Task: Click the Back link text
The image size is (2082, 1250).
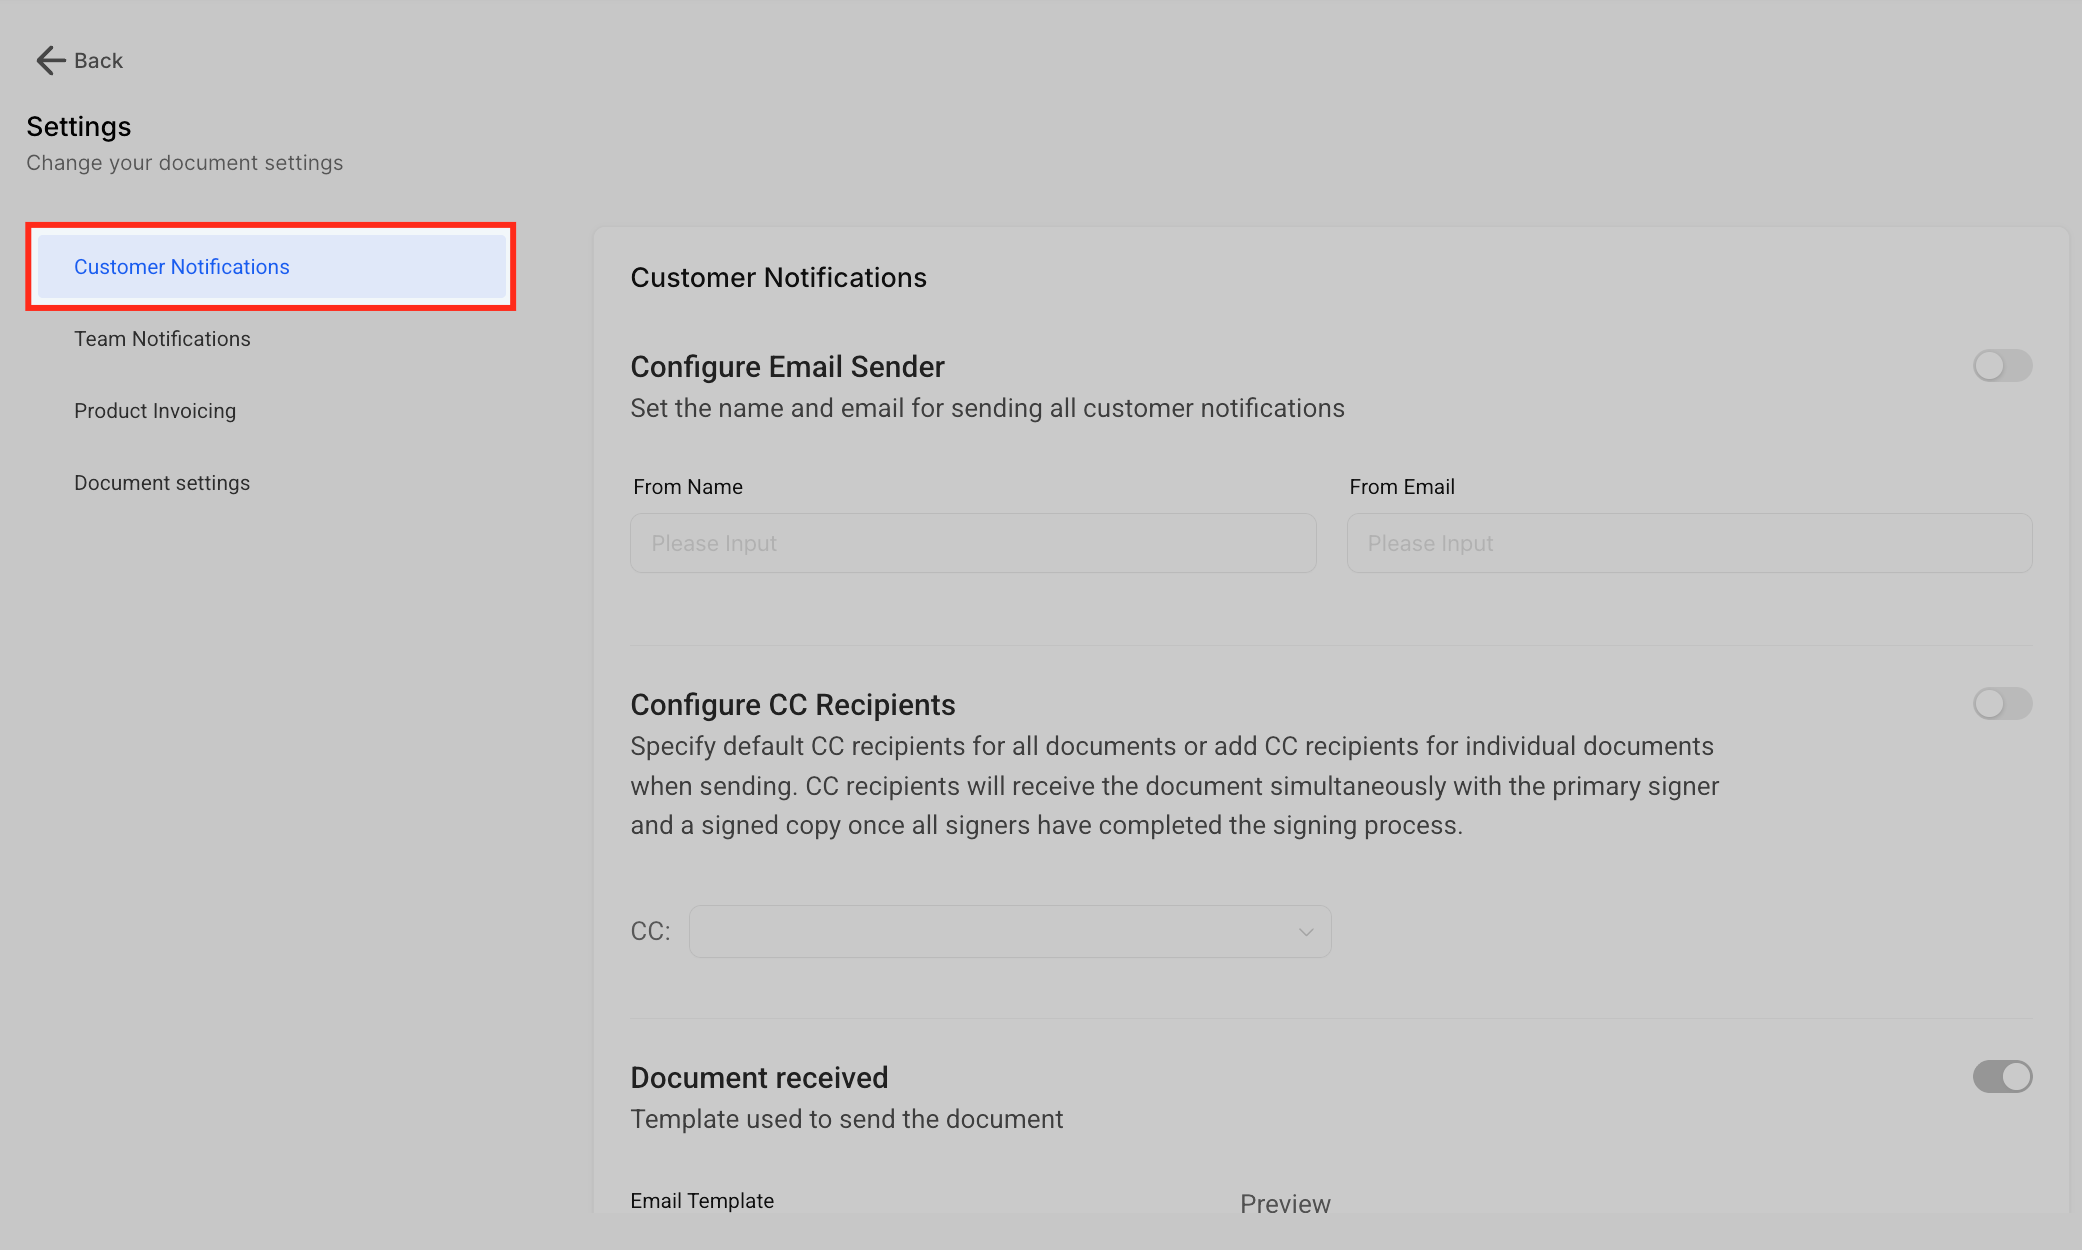Action: 98,61
